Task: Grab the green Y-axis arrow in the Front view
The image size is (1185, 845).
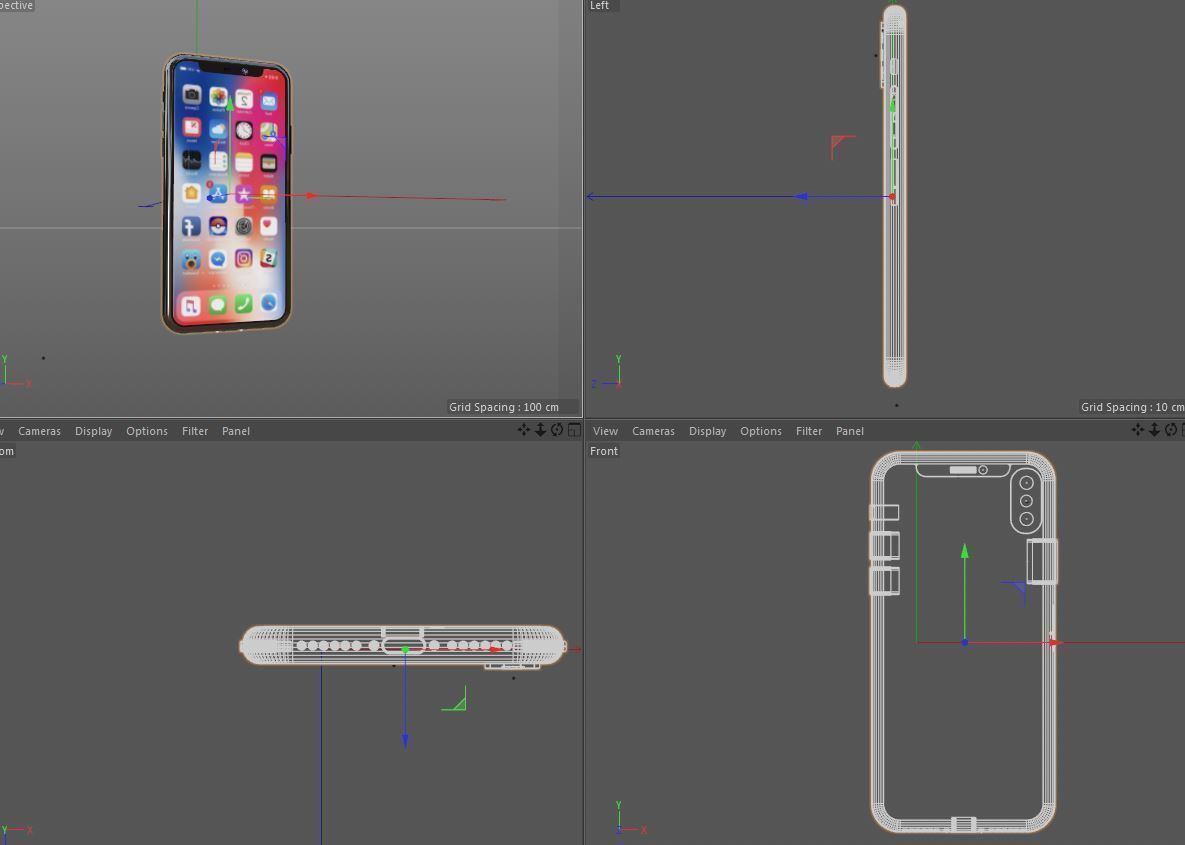Action: coord(965,551)
